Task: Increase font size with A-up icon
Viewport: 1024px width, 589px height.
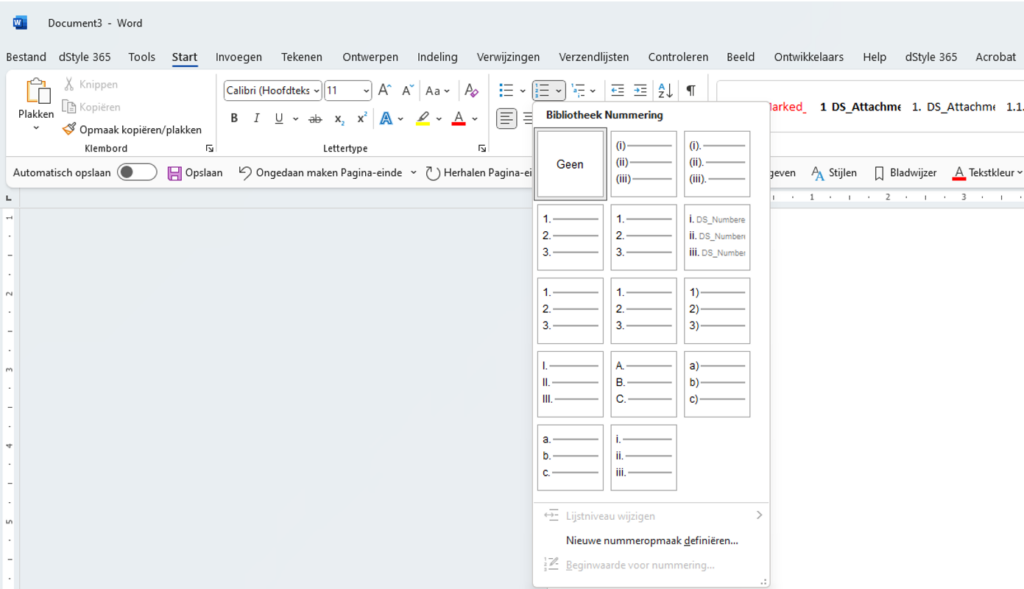Action: (x=385, y=90)
